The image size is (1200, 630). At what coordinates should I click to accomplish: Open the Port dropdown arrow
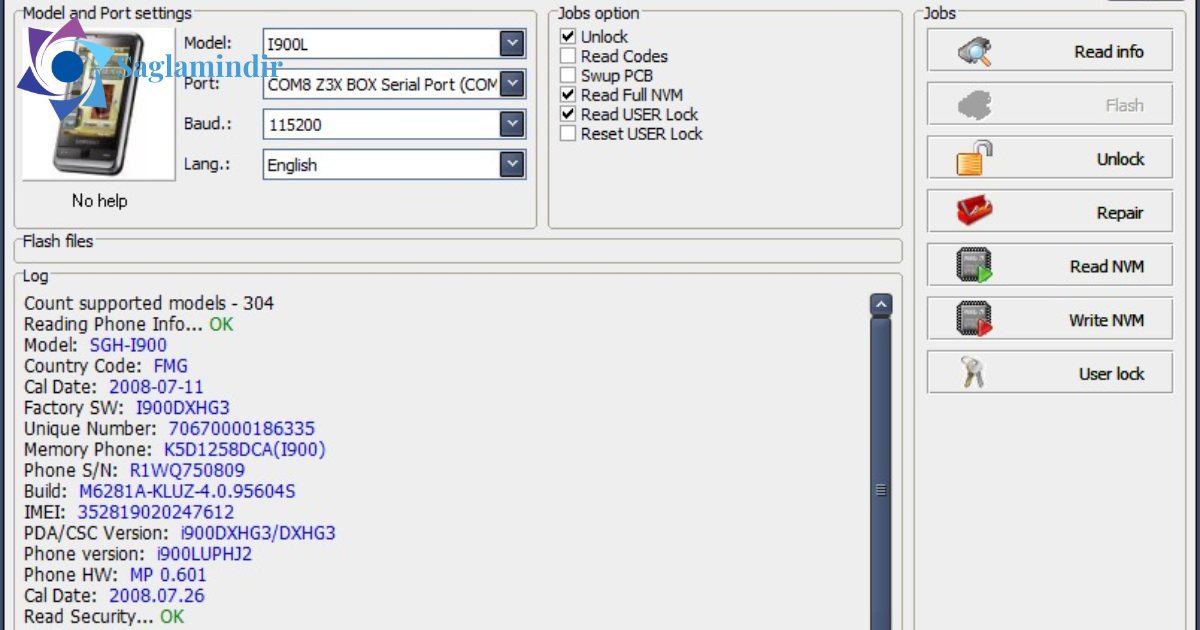[x=512, y=84]
